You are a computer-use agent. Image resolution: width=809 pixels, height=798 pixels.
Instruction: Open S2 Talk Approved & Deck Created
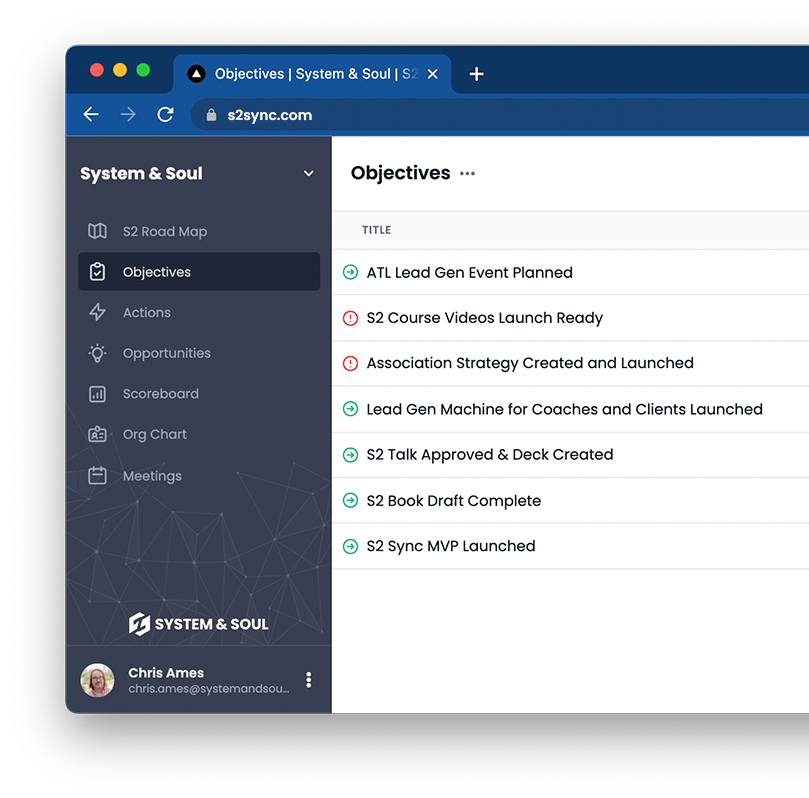point(490,454)
